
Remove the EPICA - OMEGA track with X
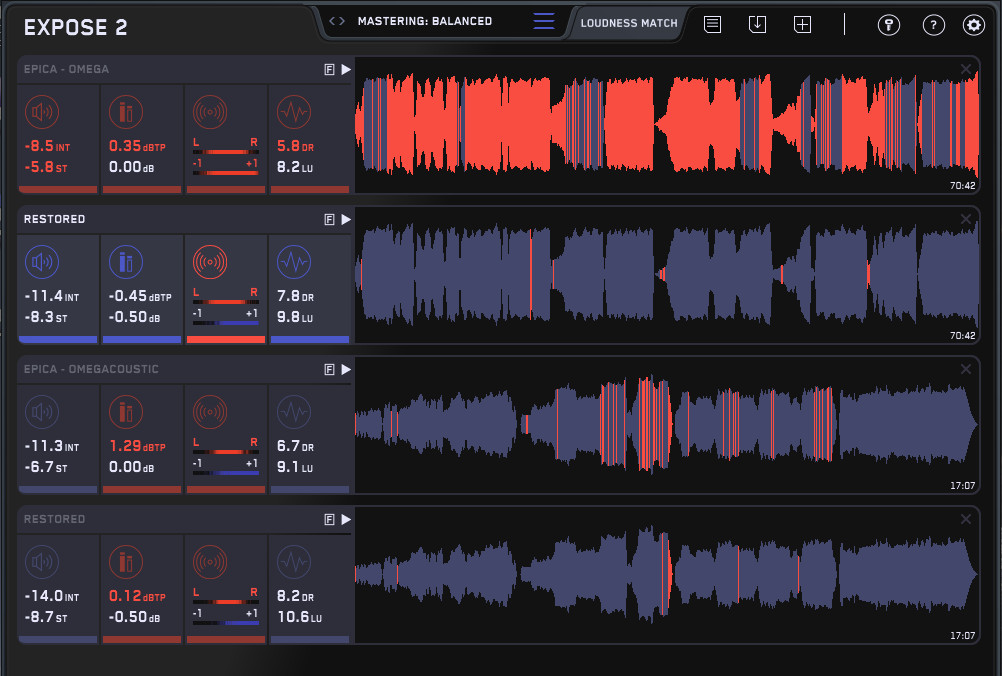[x=966, y=69]
